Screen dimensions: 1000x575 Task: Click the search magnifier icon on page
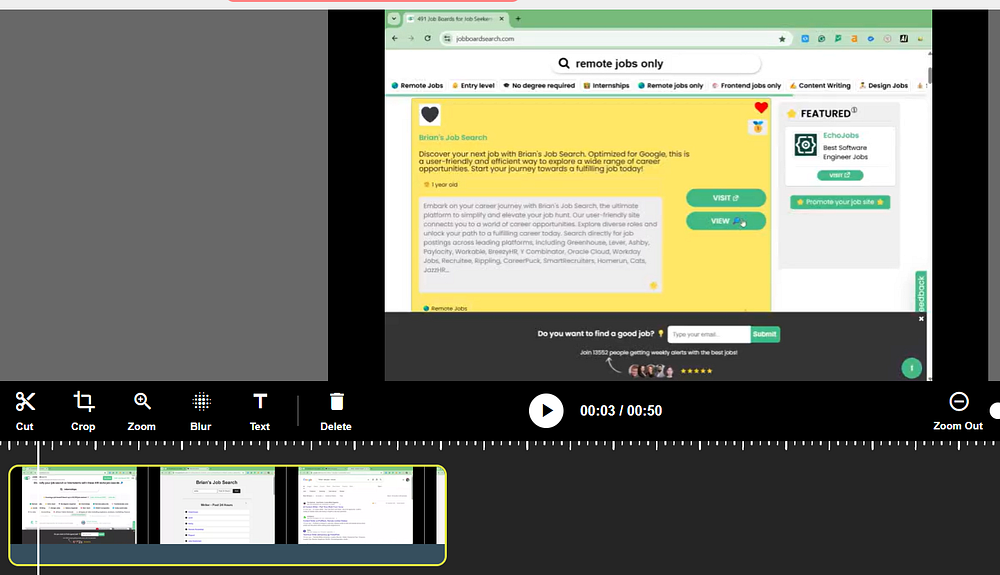click(x=564, y=63)
